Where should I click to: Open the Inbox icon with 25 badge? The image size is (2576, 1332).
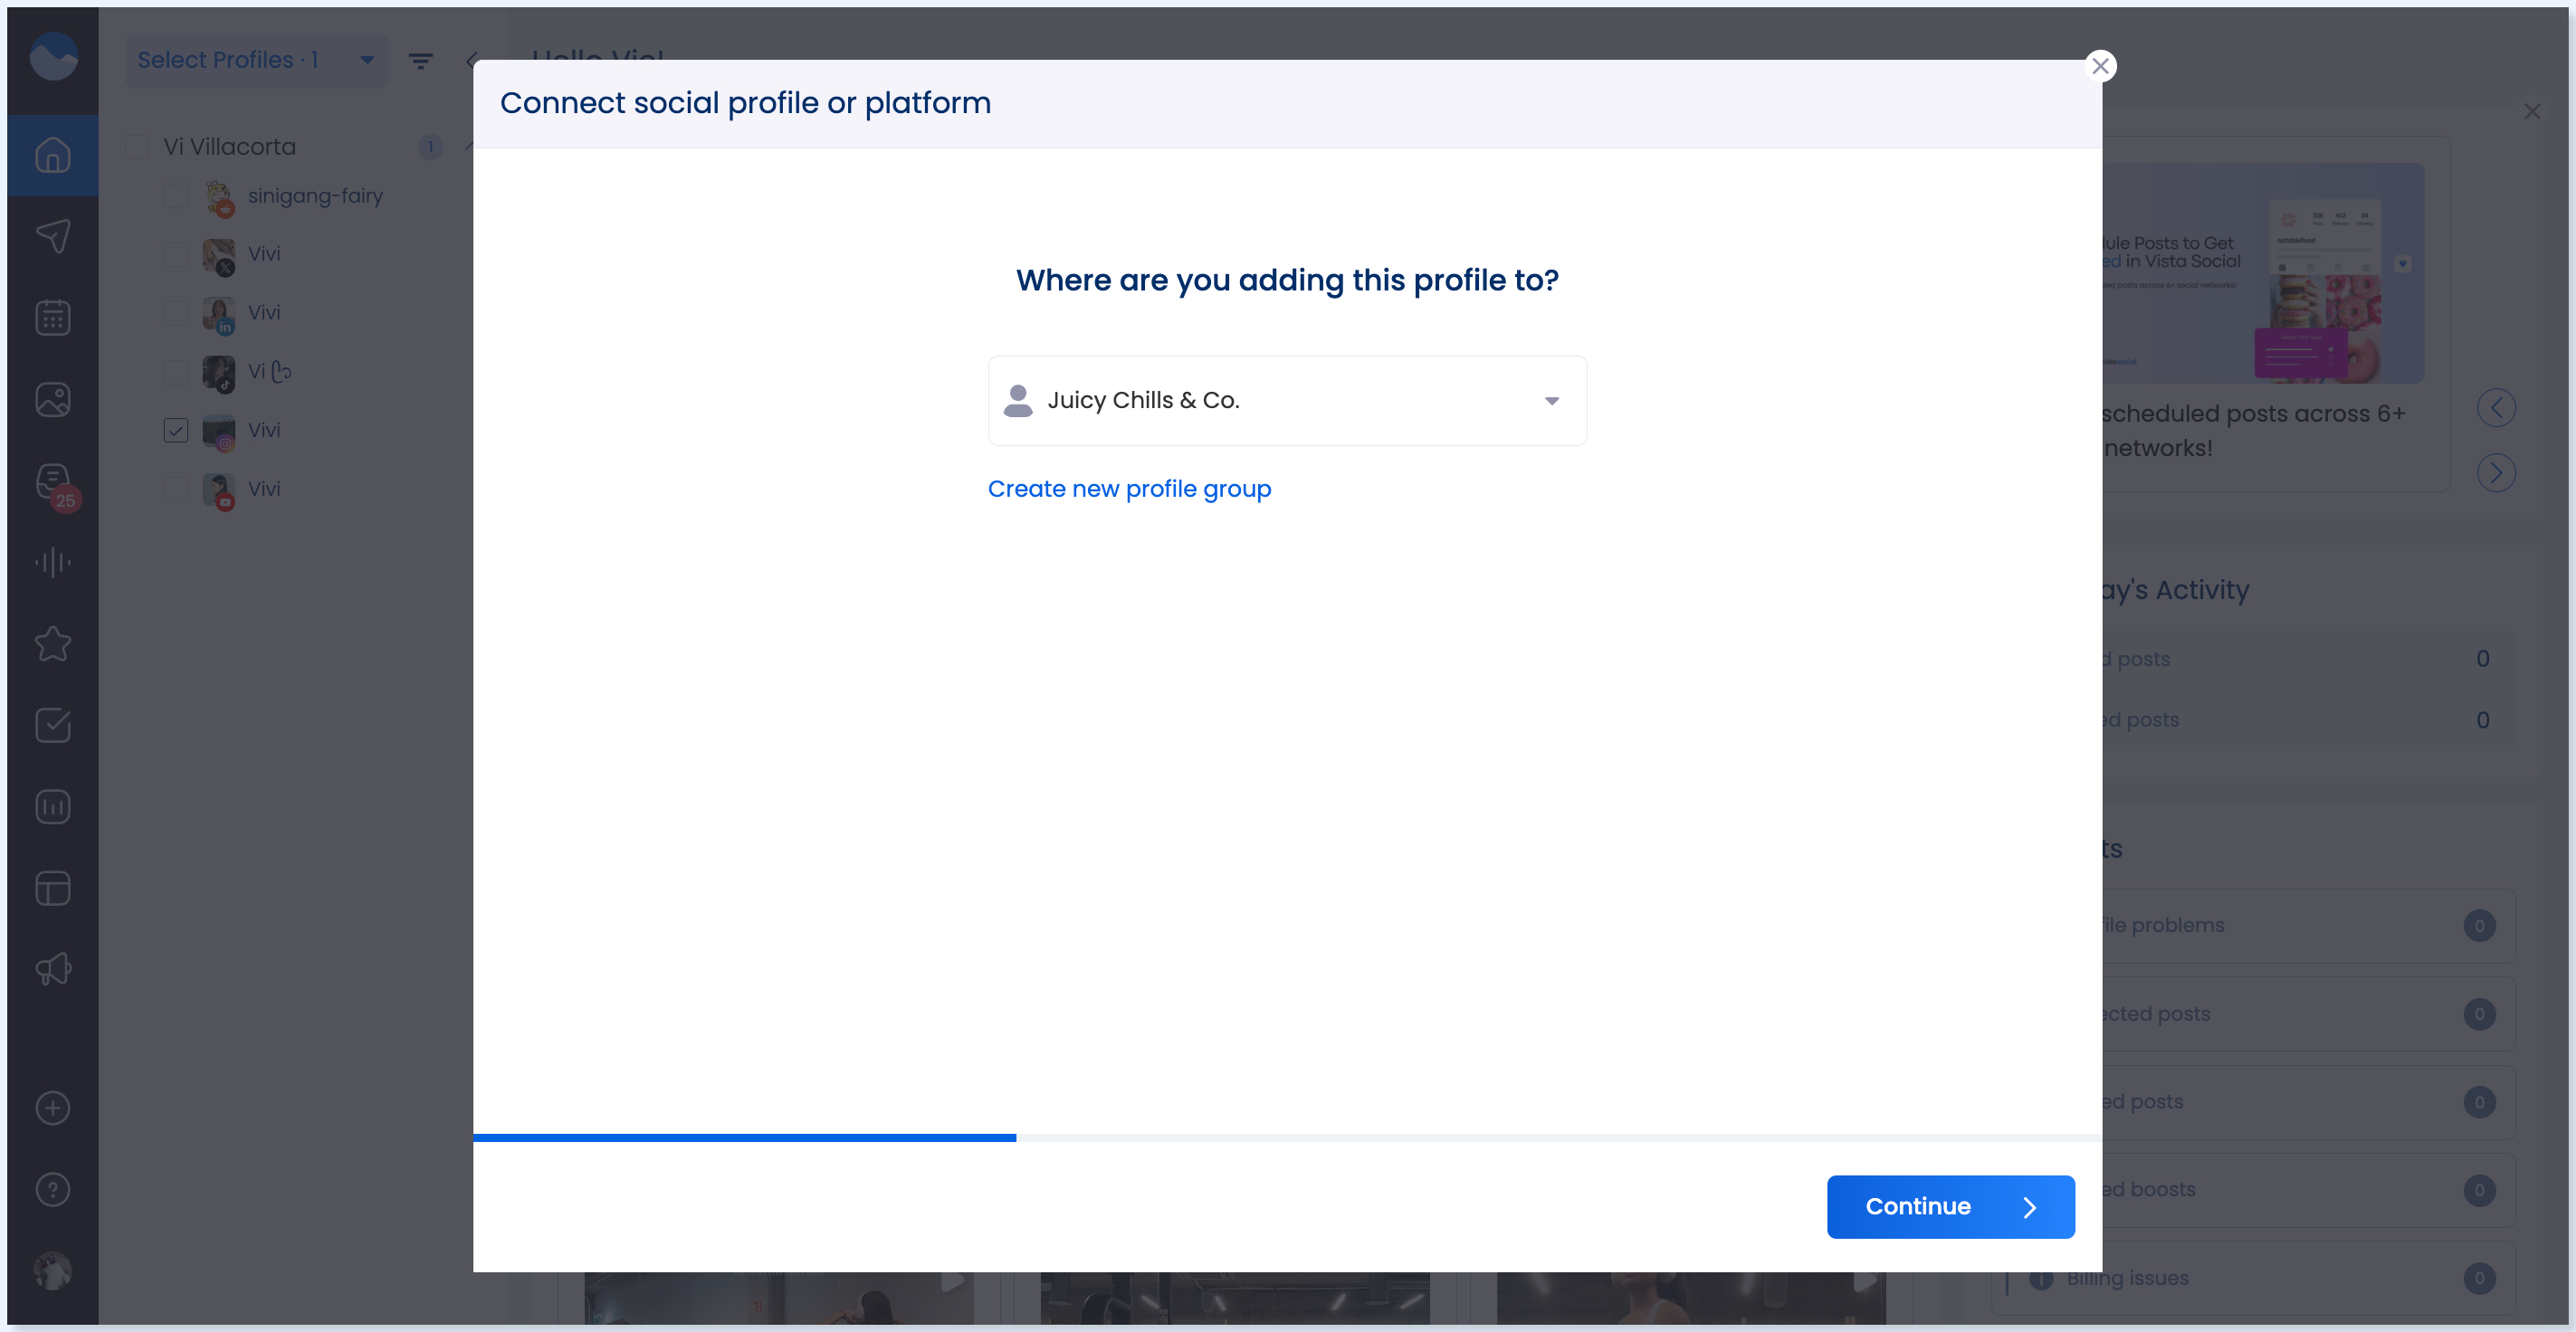tap(55, 485)
